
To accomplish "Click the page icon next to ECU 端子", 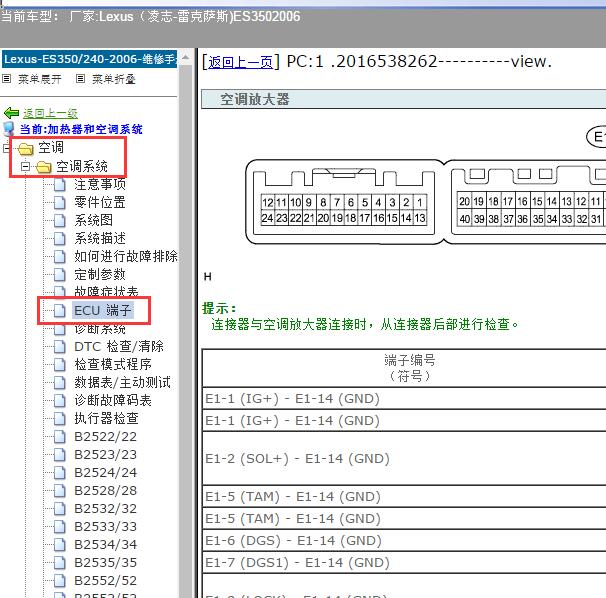I will (60, 310).
